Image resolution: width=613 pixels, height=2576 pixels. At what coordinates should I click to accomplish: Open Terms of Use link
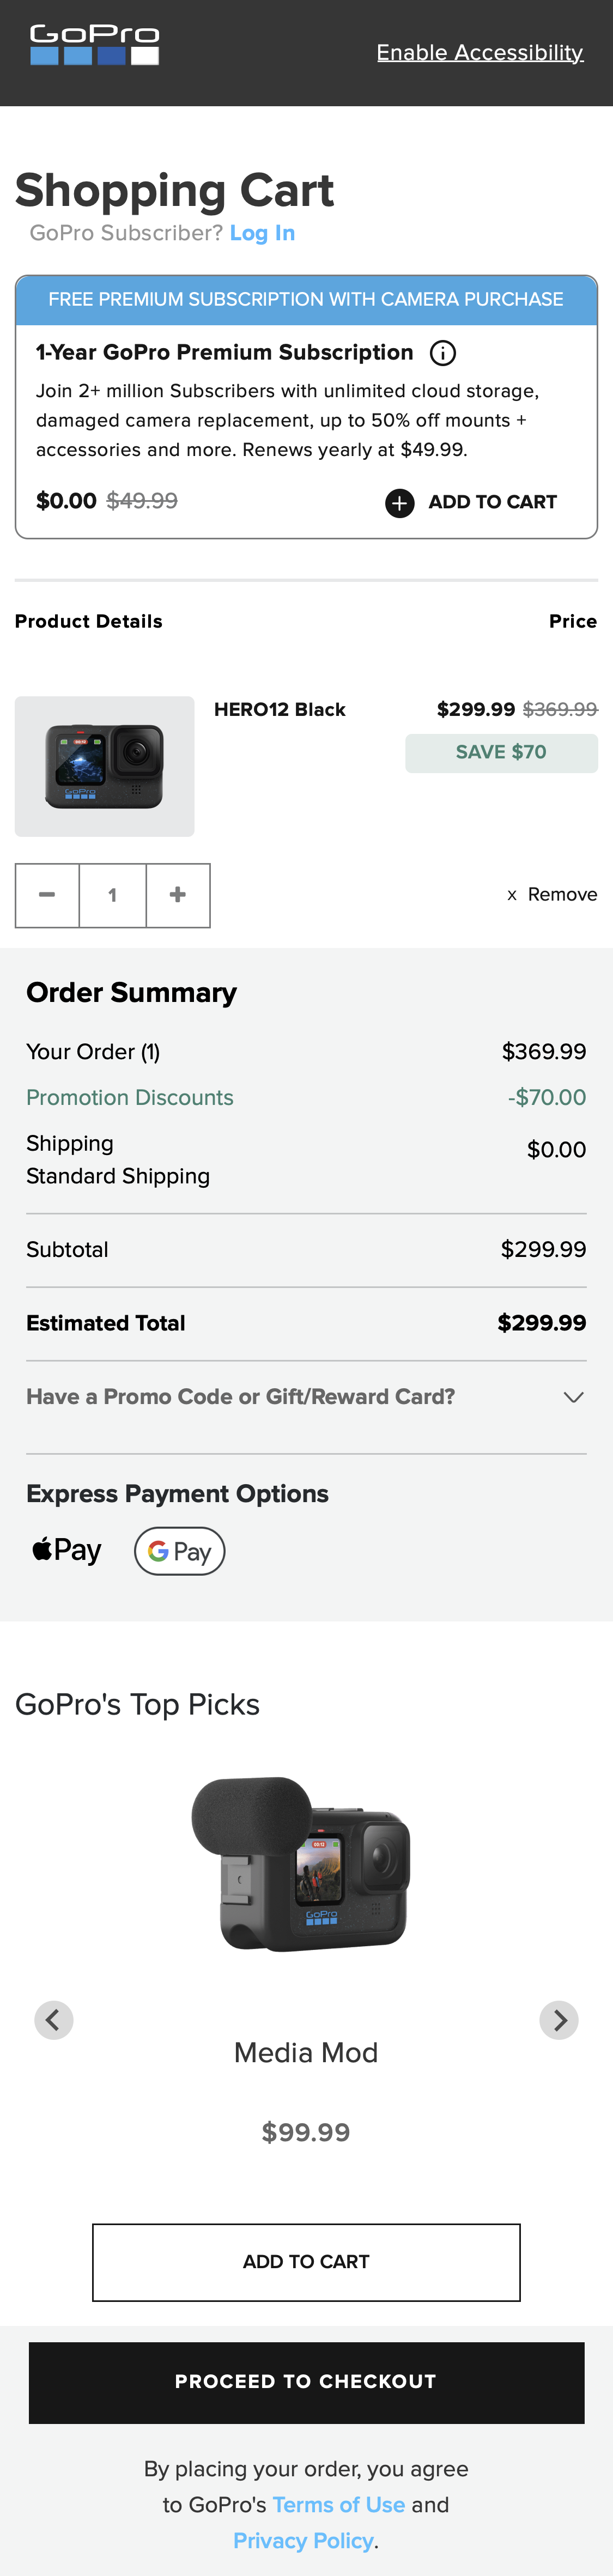click(x=338, y=2504)
